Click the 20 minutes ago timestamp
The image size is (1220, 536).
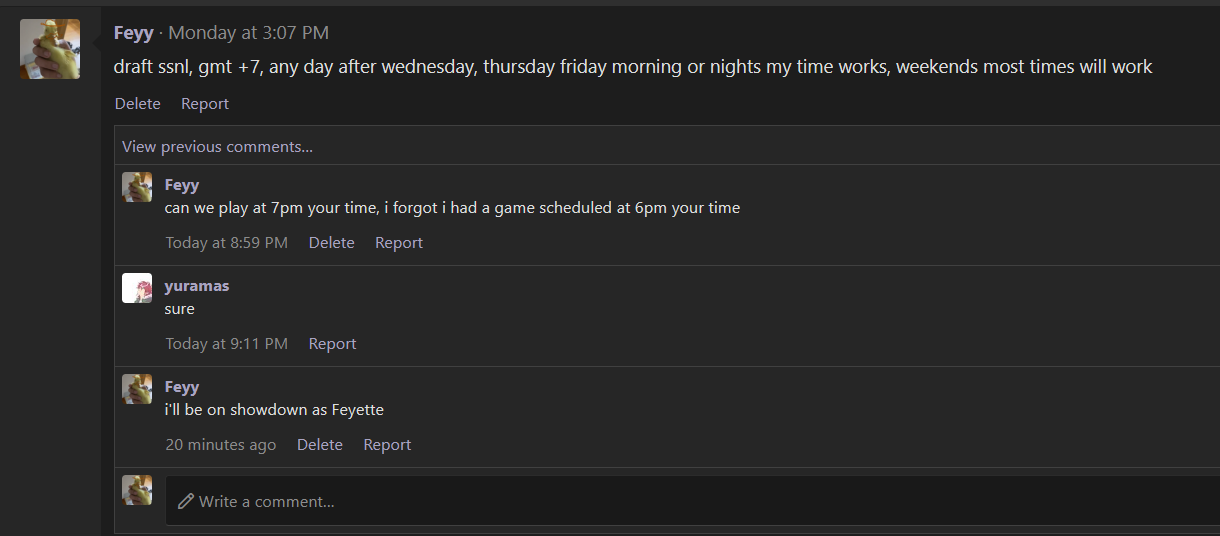220,445
